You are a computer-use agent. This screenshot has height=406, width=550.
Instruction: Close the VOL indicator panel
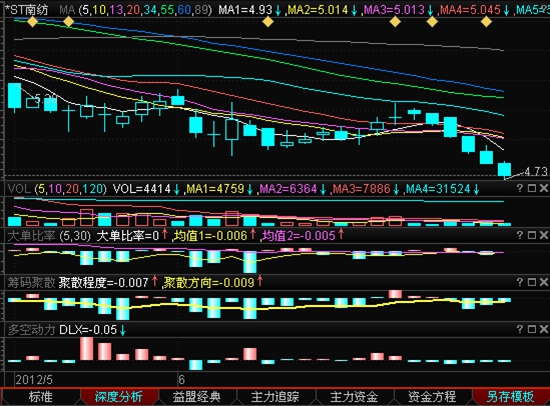click(543, 188)
